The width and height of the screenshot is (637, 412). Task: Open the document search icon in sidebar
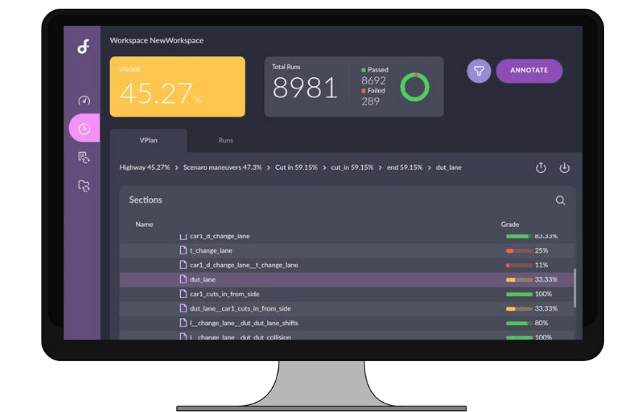pos(84,157)
